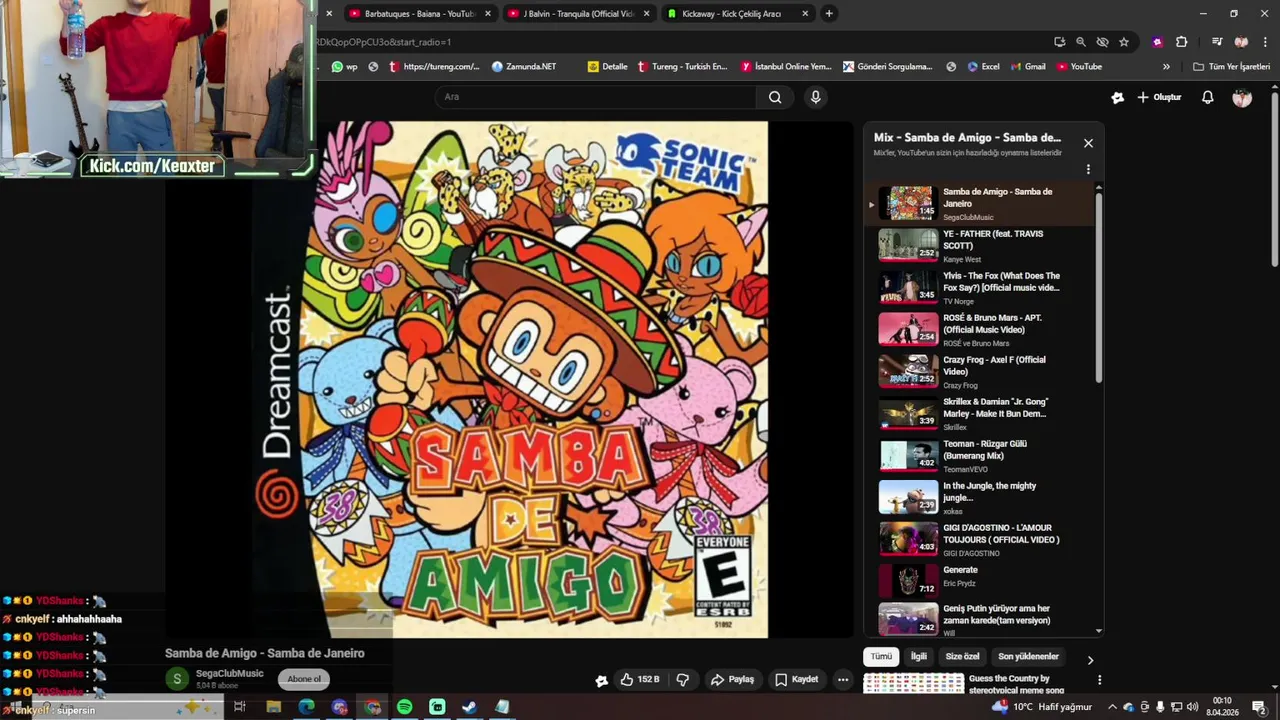Image resolution: width=1280 pixels, height=720 pixels.
Task: Open the Mix playlist three-dot options
Action: 1088,169
